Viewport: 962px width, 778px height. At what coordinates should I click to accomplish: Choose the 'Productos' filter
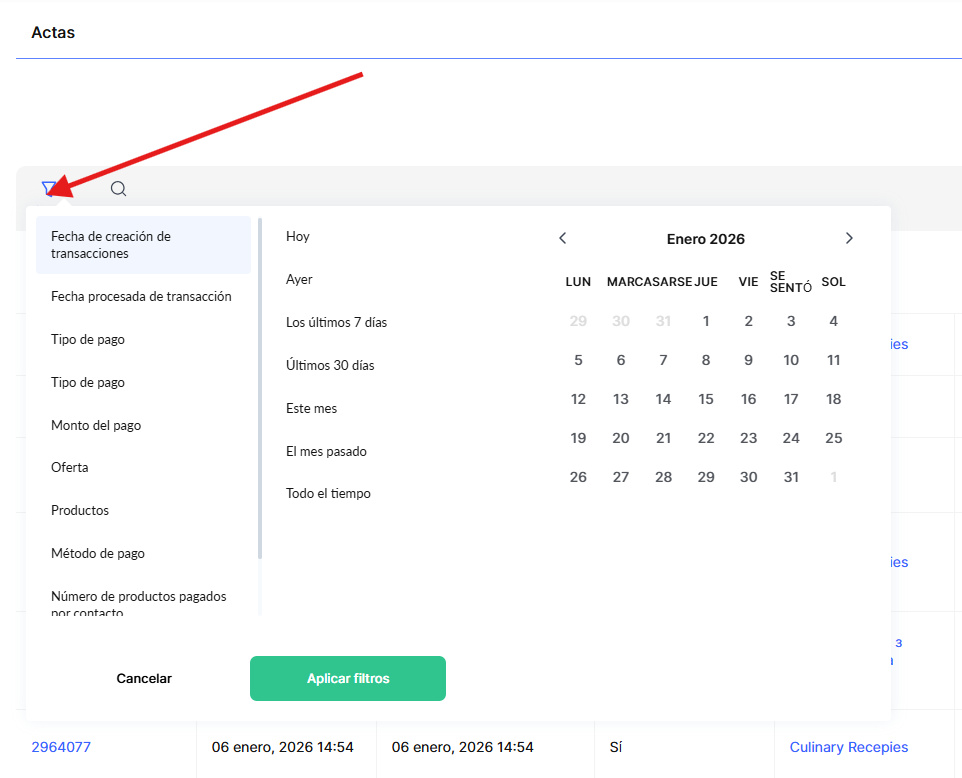point(80,511)
